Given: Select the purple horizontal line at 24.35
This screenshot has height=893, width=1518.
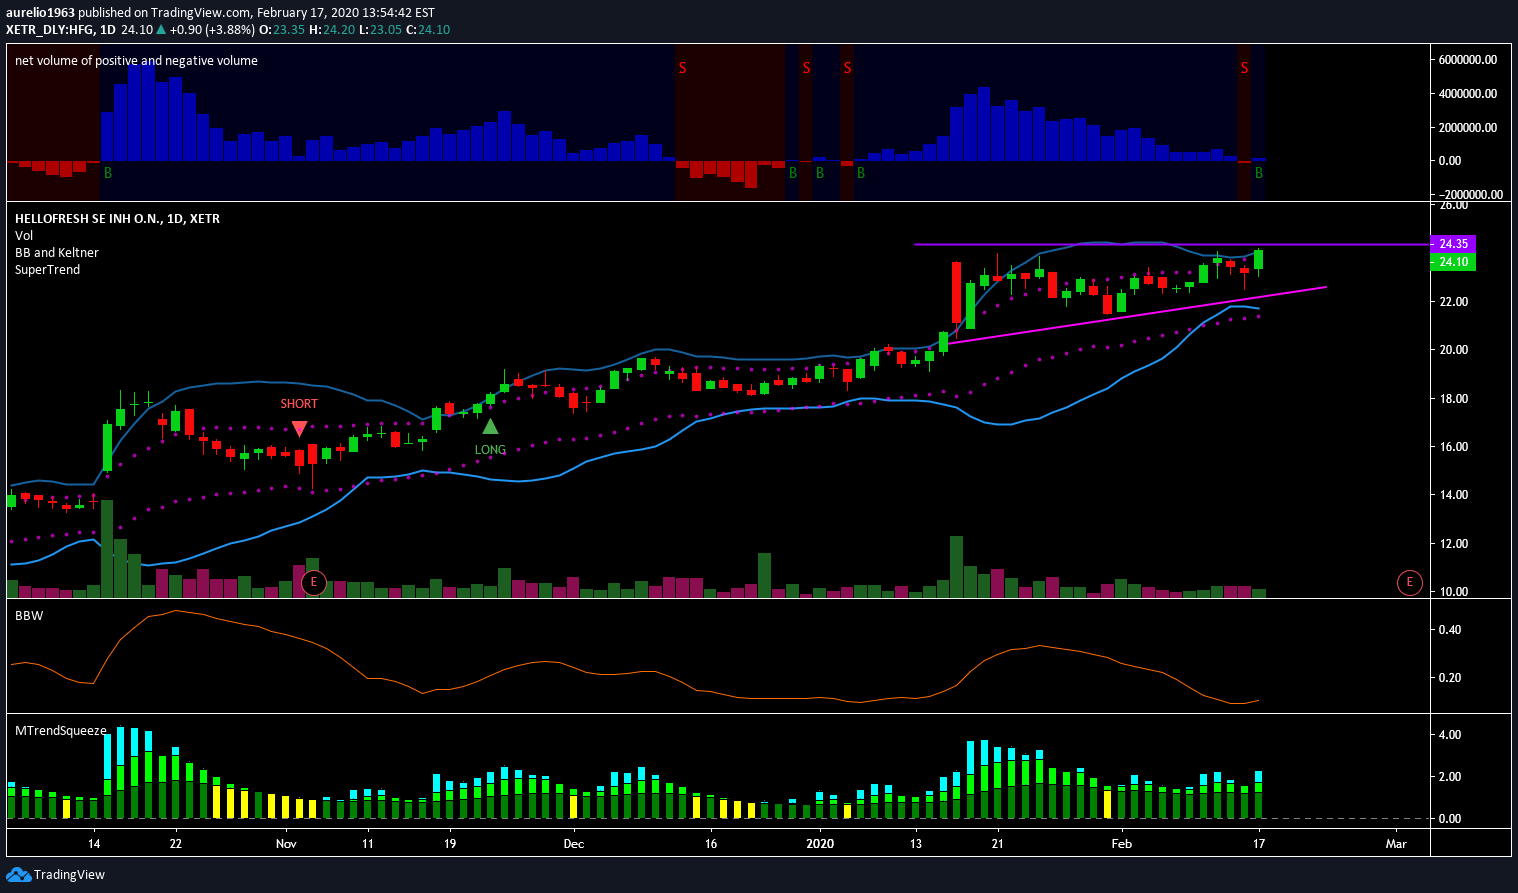Looking at the screenshot, I should (x=1170, y=244).
